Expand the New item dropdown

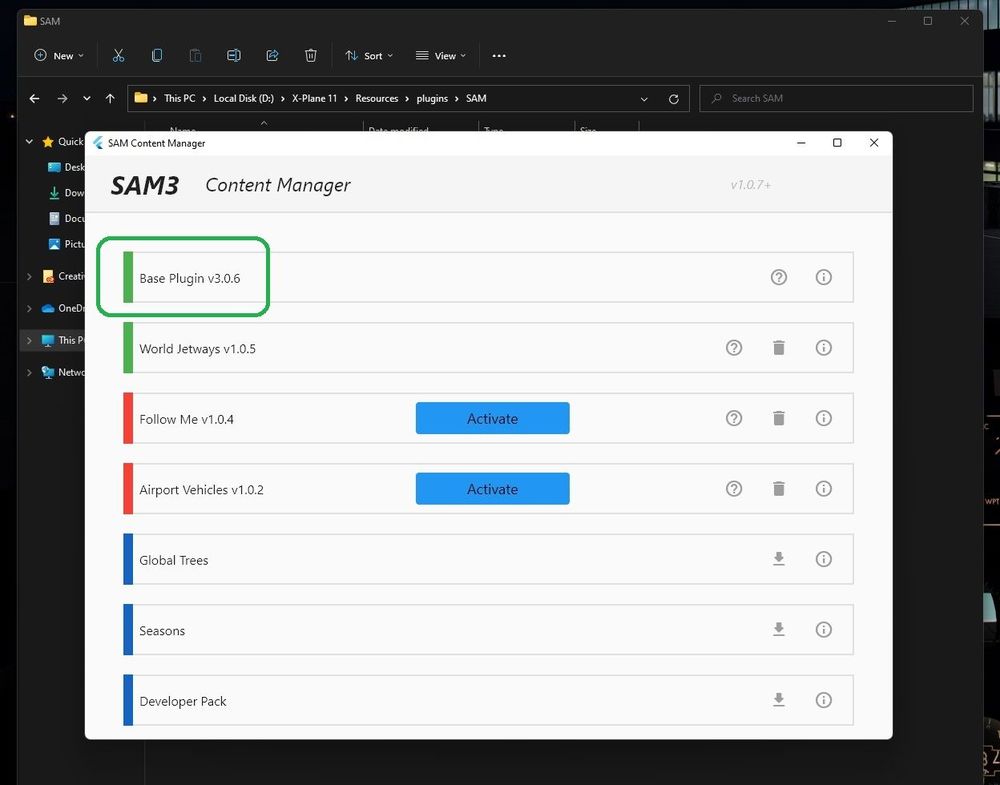click(59, 56)
